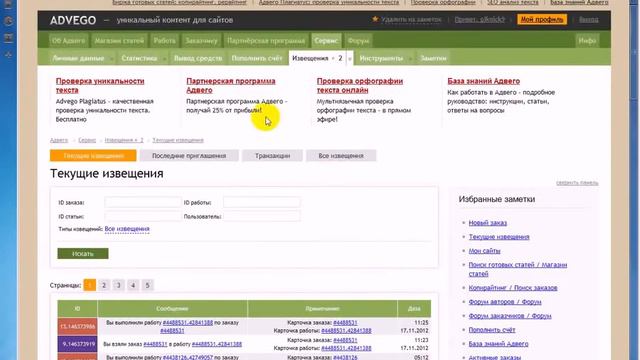Open 'Форум заказчиков / Форум' note link
640x360 pixels.
pyautogui.click(x=510, y=316)
